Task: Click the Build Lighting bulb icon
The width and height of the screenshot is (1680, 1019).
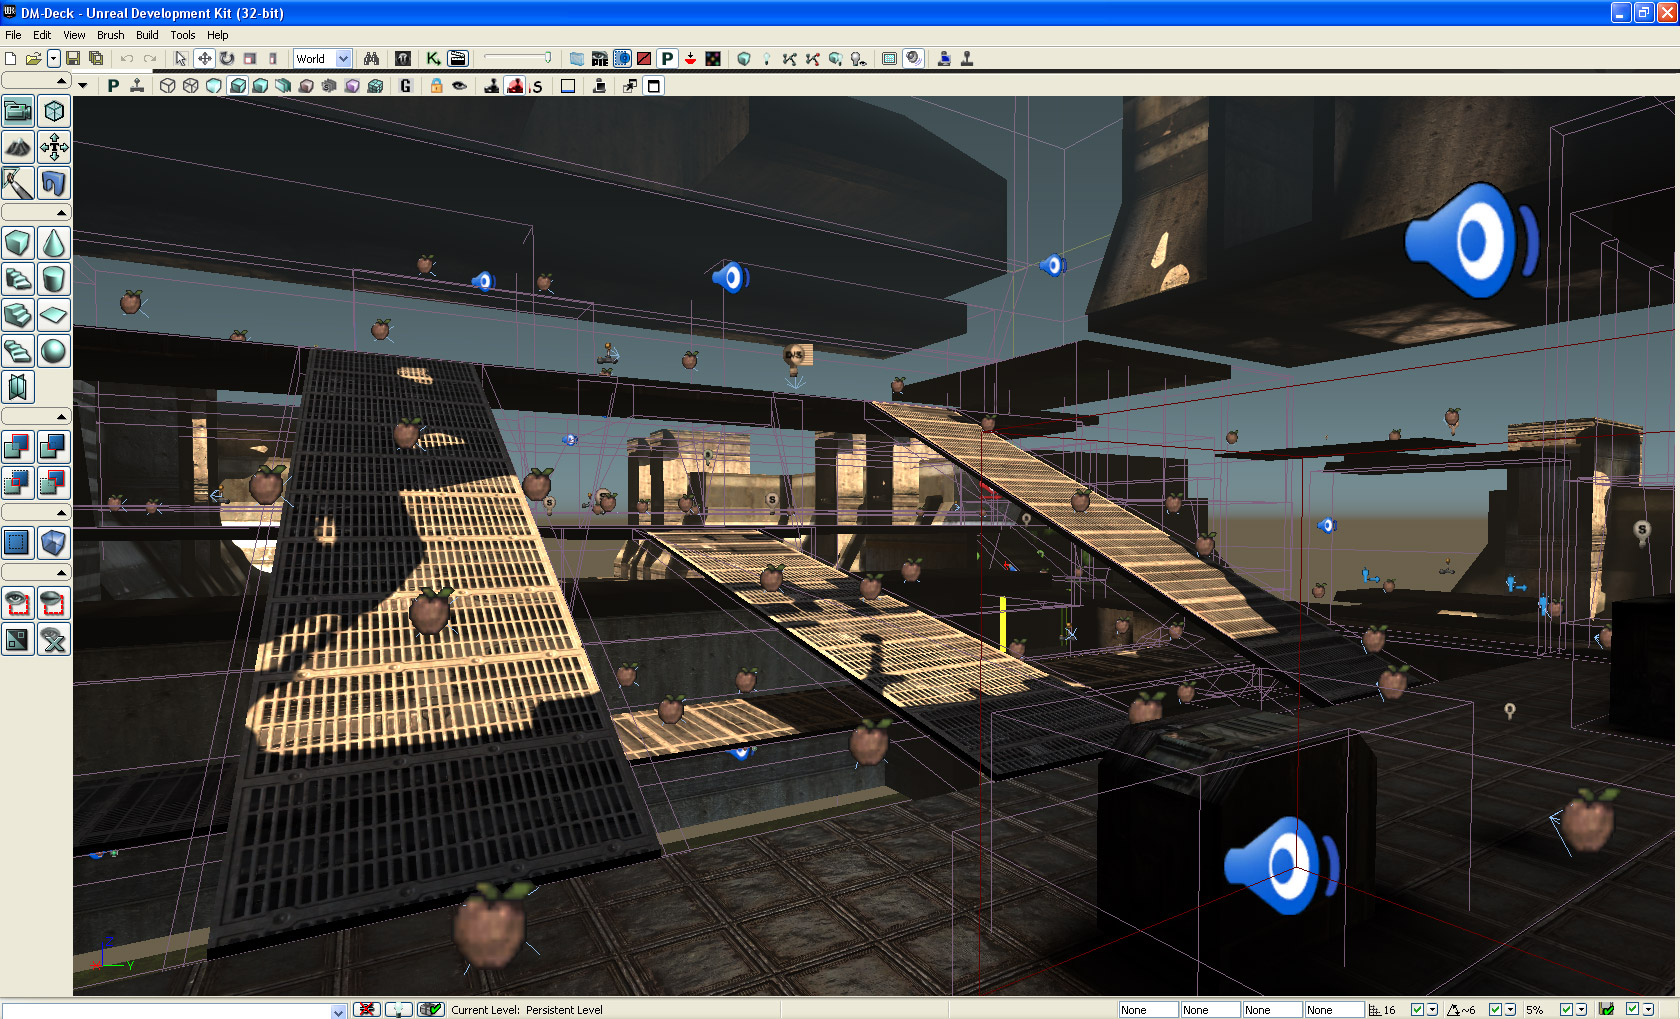Action: click(766, 58)
